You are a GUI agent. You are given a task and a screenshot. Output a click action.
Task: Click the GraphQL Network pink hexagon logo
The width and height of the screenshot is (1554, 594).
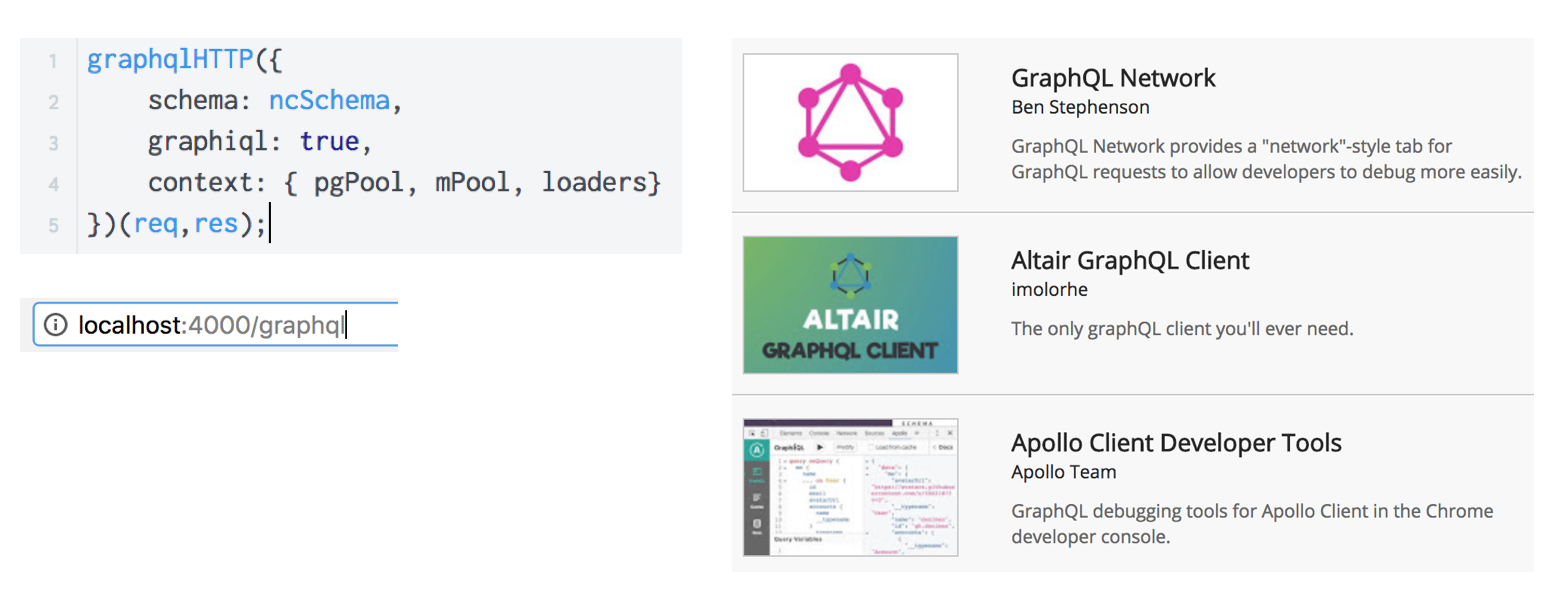(x=849, y=120)
